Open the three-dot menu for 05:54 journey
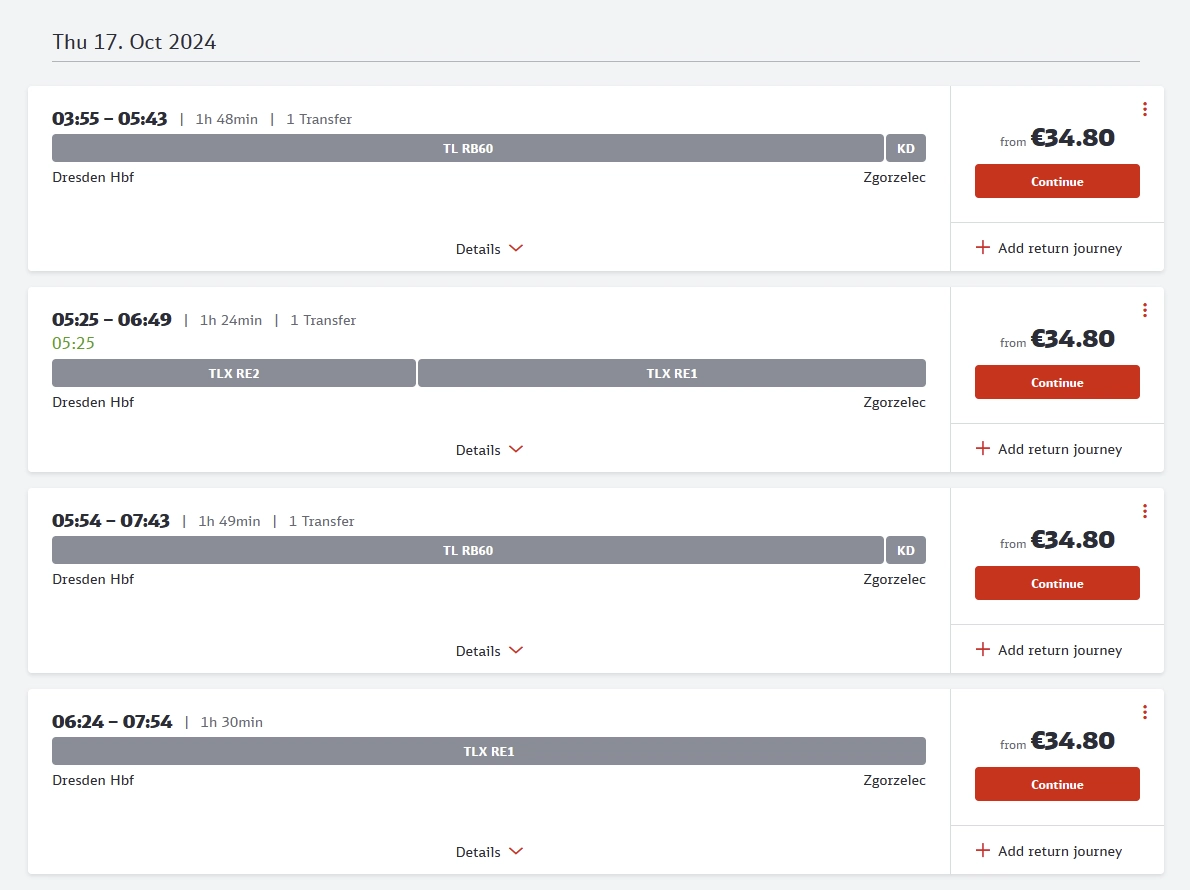The image size is (1190, 890). [1144, 511]
